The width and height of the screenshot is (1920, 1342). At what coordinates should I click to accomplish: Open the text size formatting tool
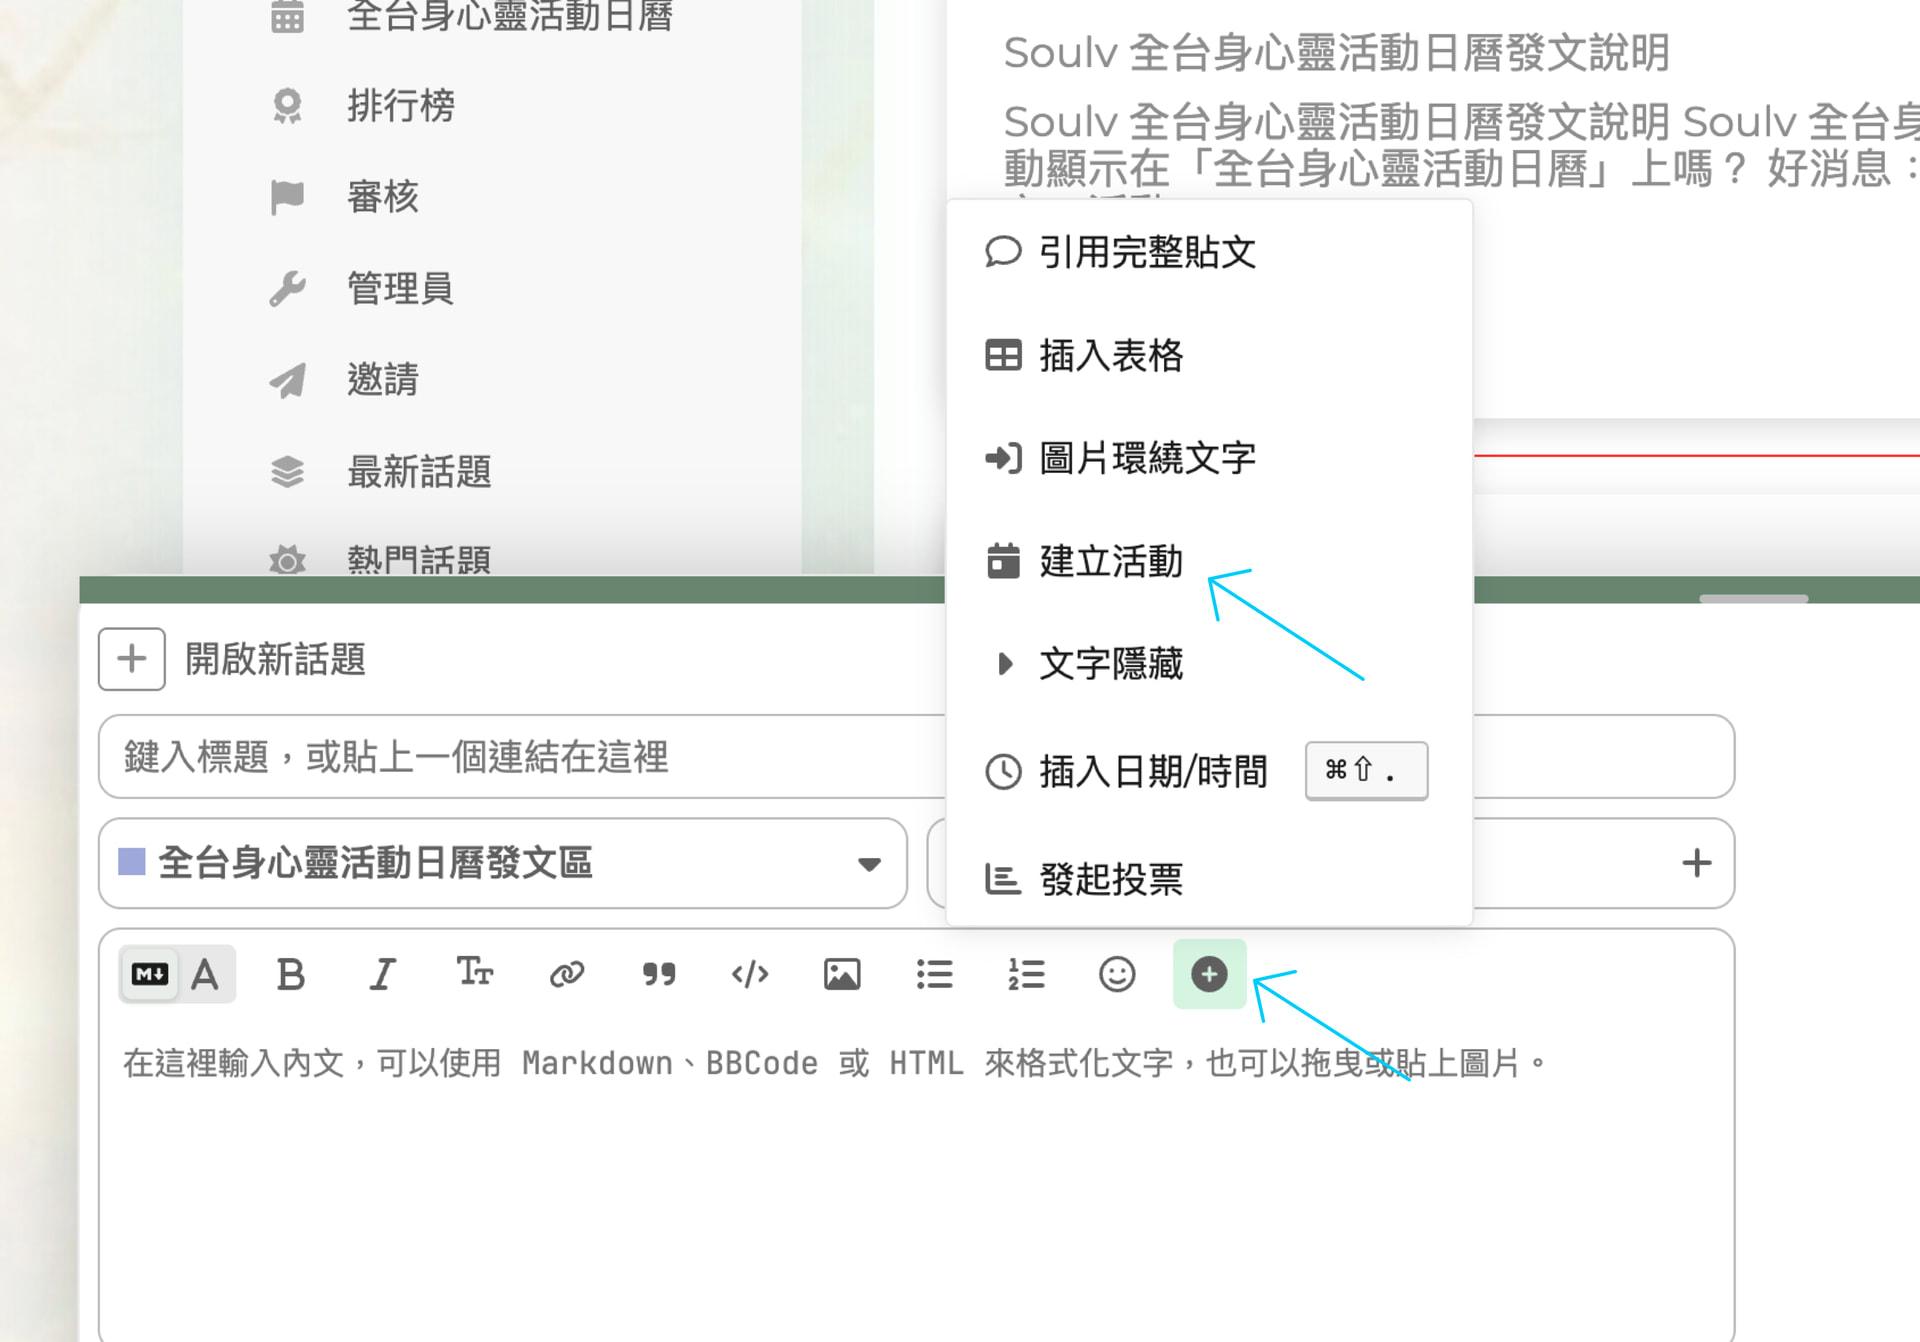(474, 972)
